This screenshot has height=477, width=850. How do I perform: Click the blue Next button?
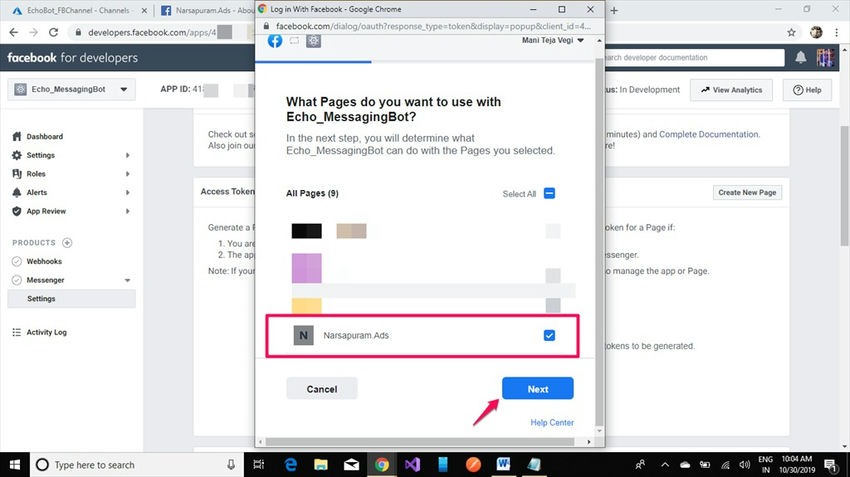pyautogui.click(x=537, y=389)
